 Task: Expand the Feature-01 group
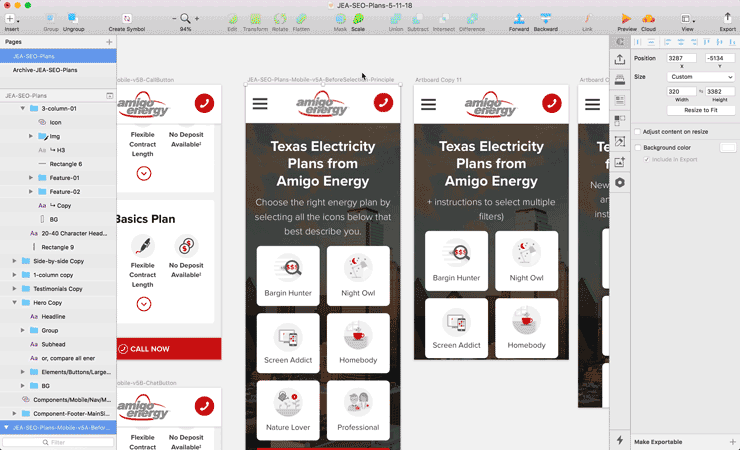pyautogui.click(x=31, y=178)
